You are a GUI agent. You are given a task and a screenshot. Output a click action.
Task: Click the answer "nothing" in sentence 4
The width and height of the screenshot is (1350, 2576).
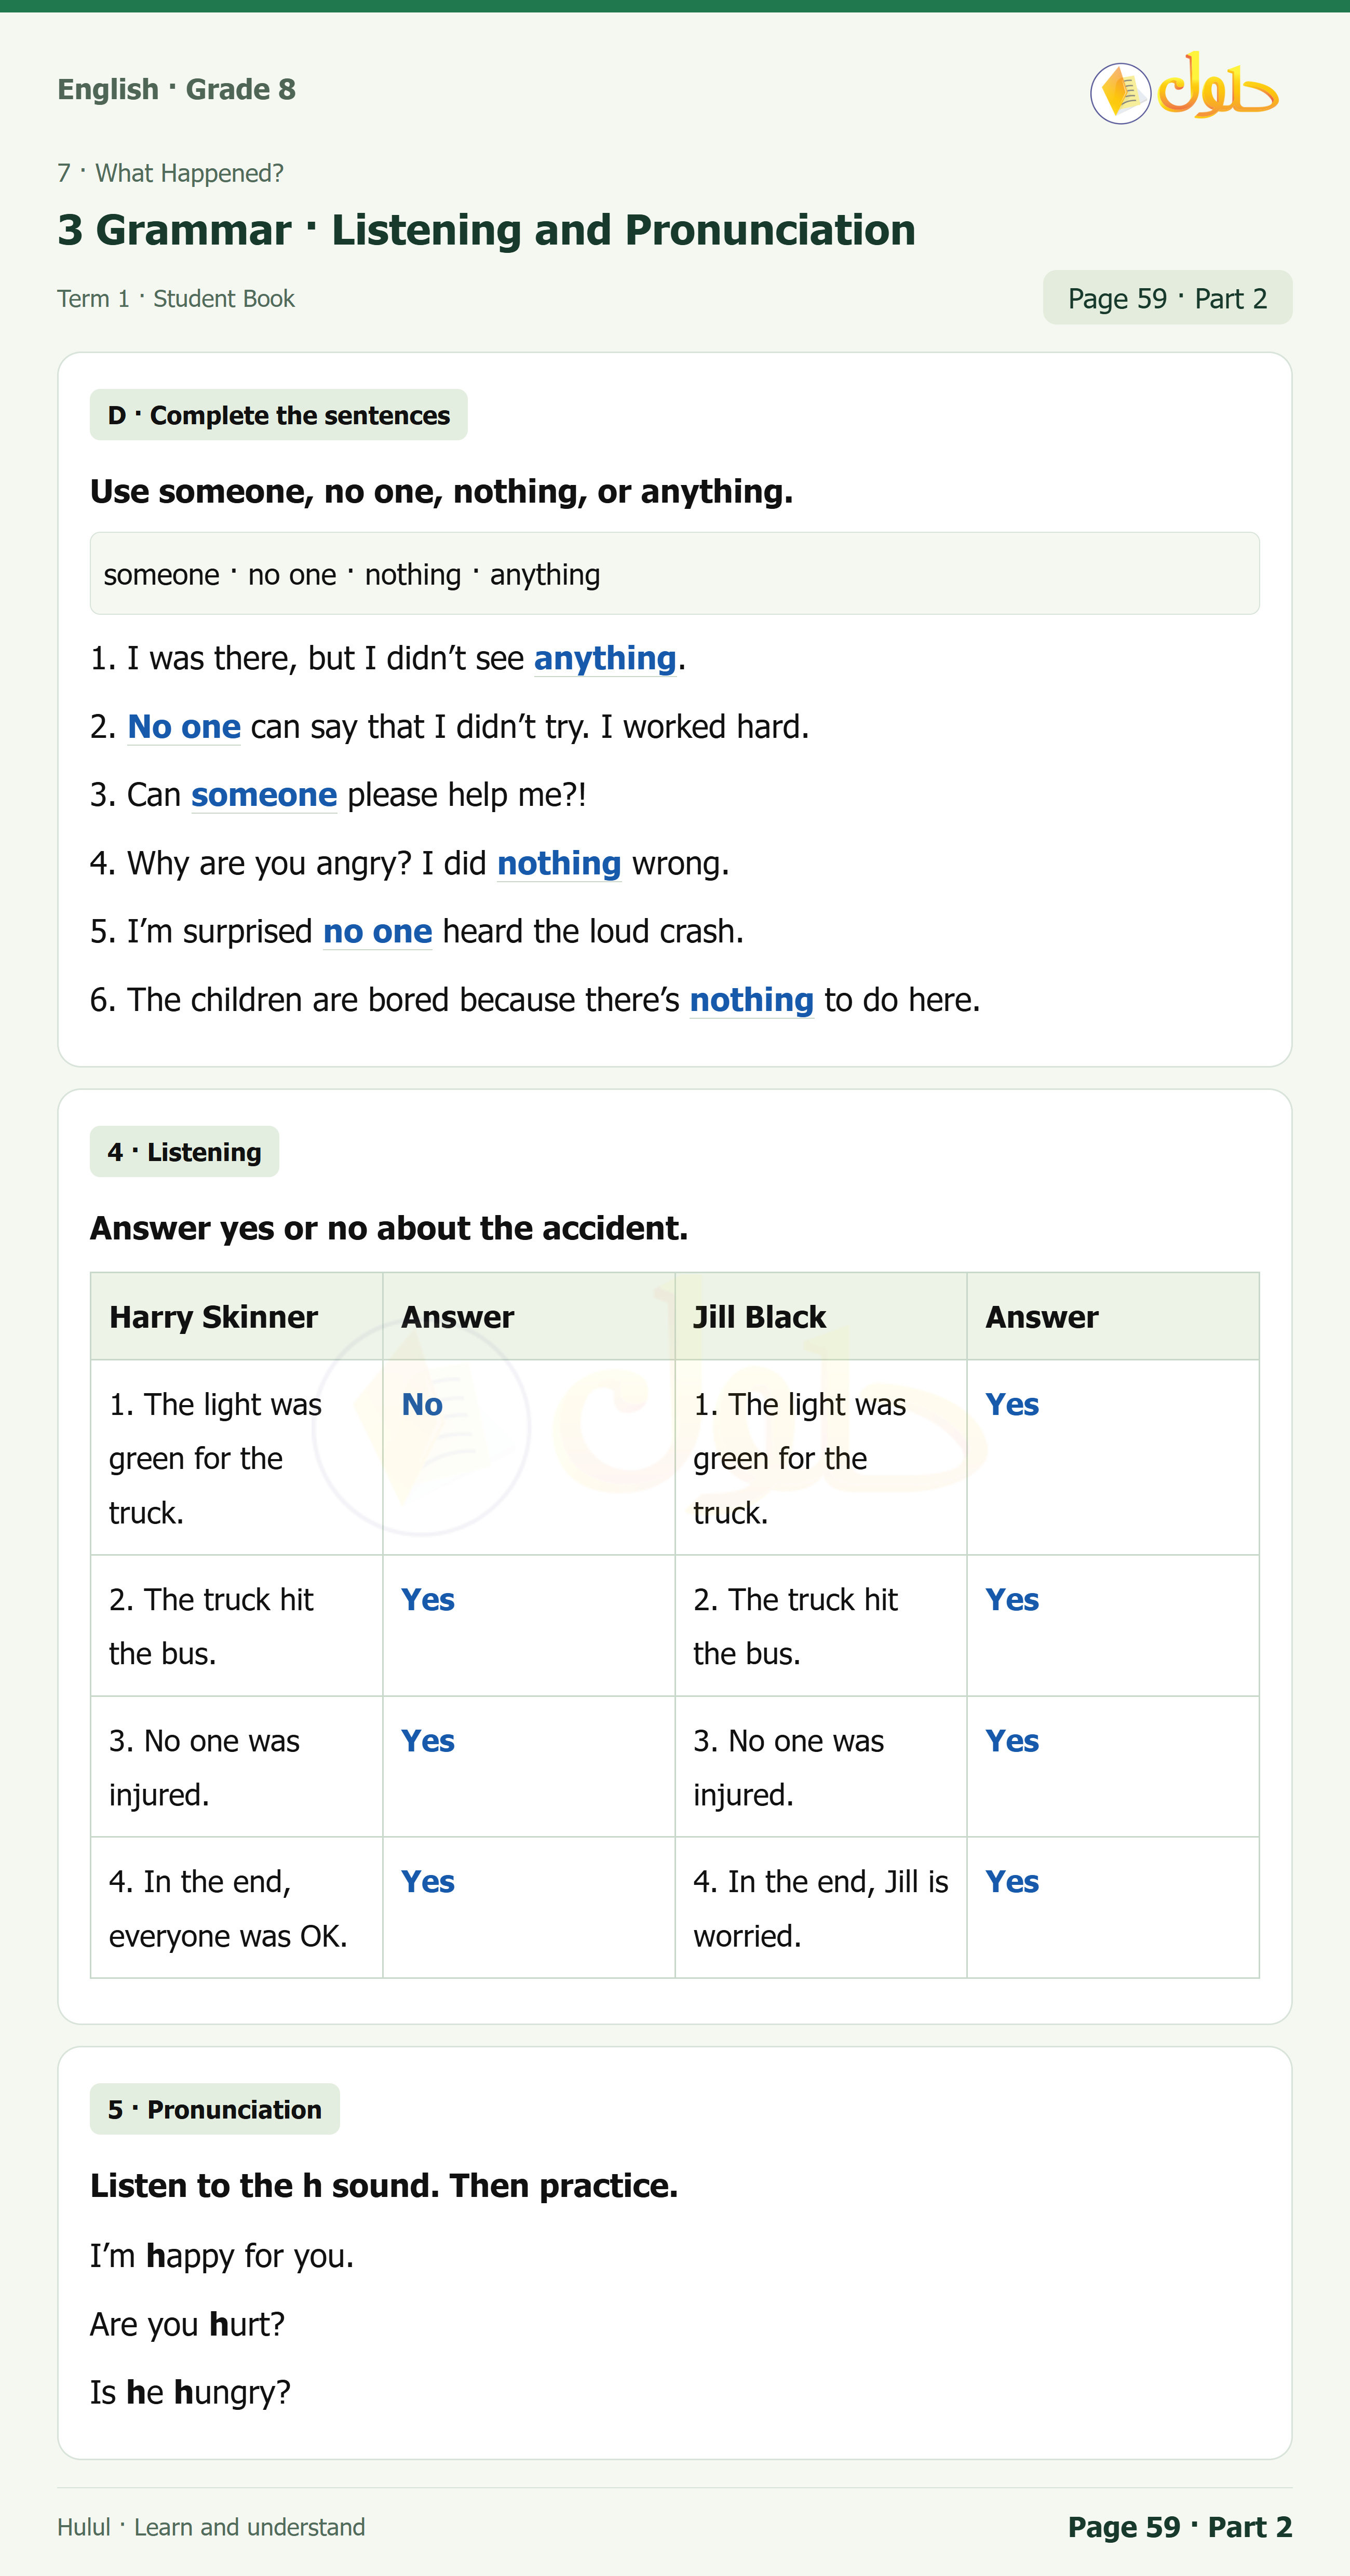pos(559,863)
